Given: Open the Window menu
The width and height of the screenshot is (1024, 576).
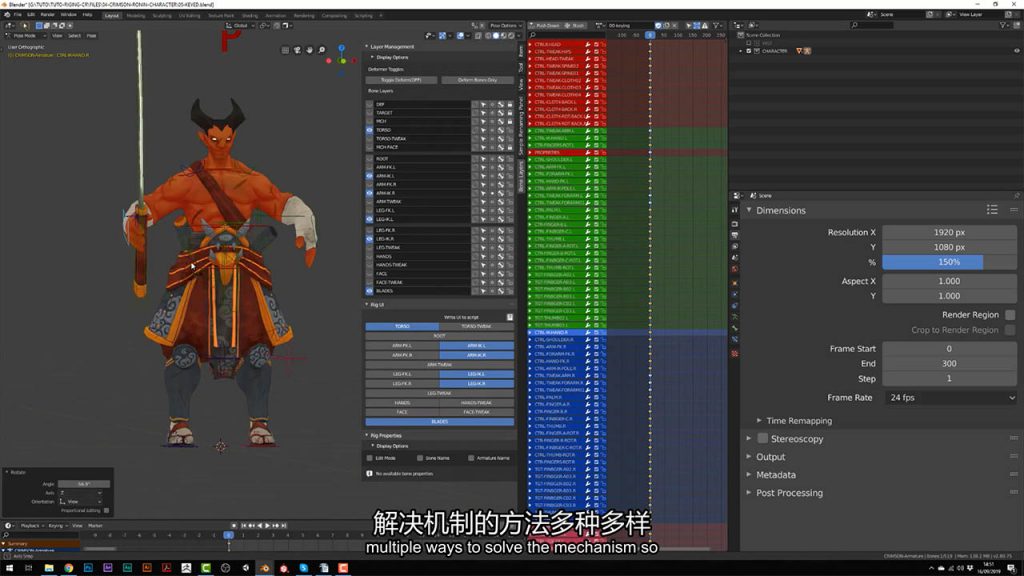Looking at the screenshot, I should (x=68, y=14).
